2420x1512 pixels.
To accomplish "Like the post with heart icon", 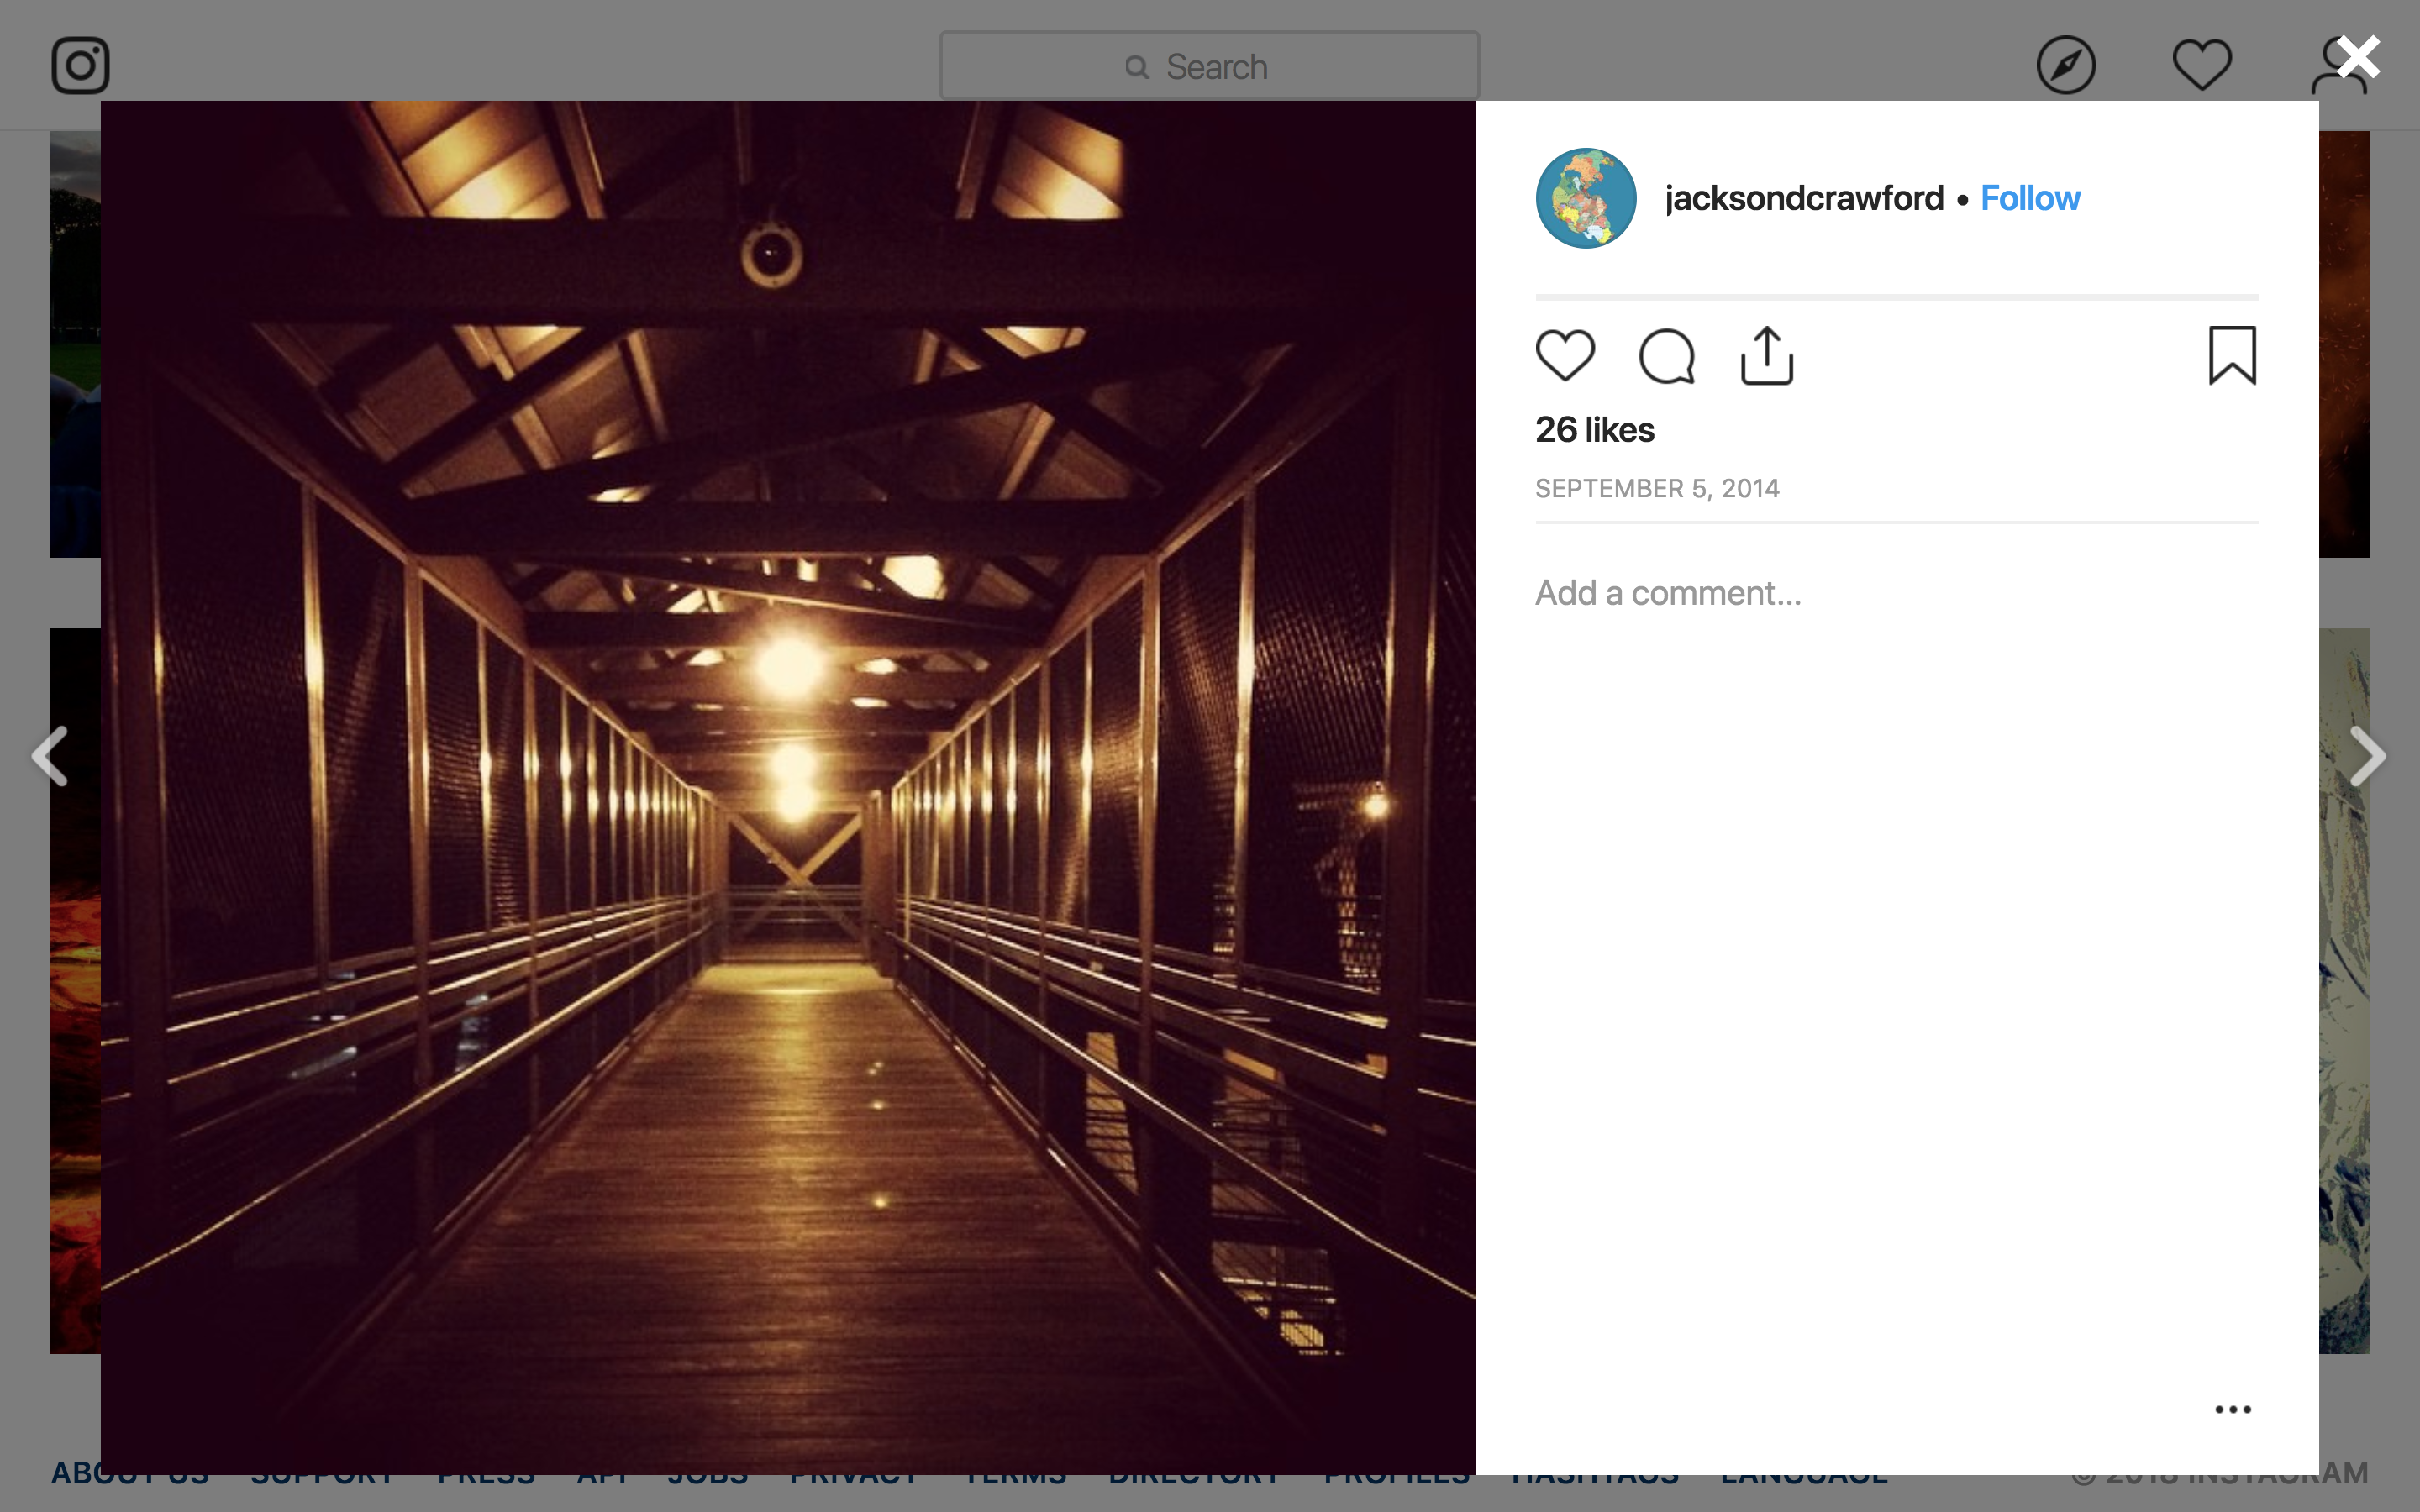I will point(1565,355).
